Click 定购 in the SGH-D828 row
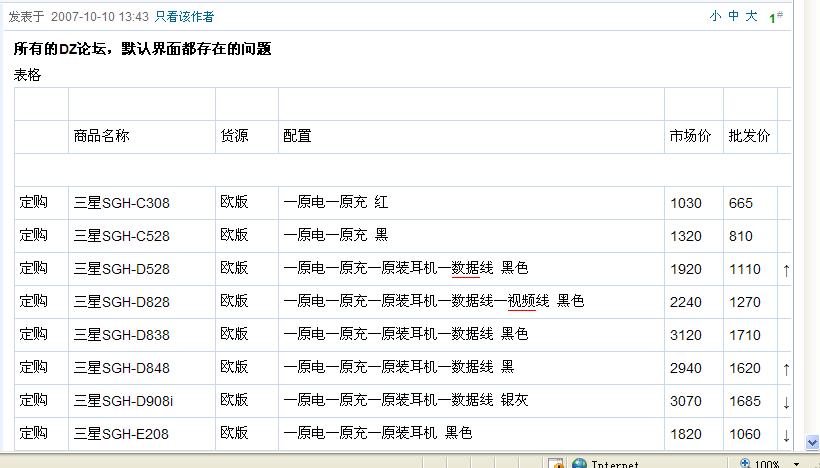This screenshot has height=468, width=820. (x=33, y=301)
